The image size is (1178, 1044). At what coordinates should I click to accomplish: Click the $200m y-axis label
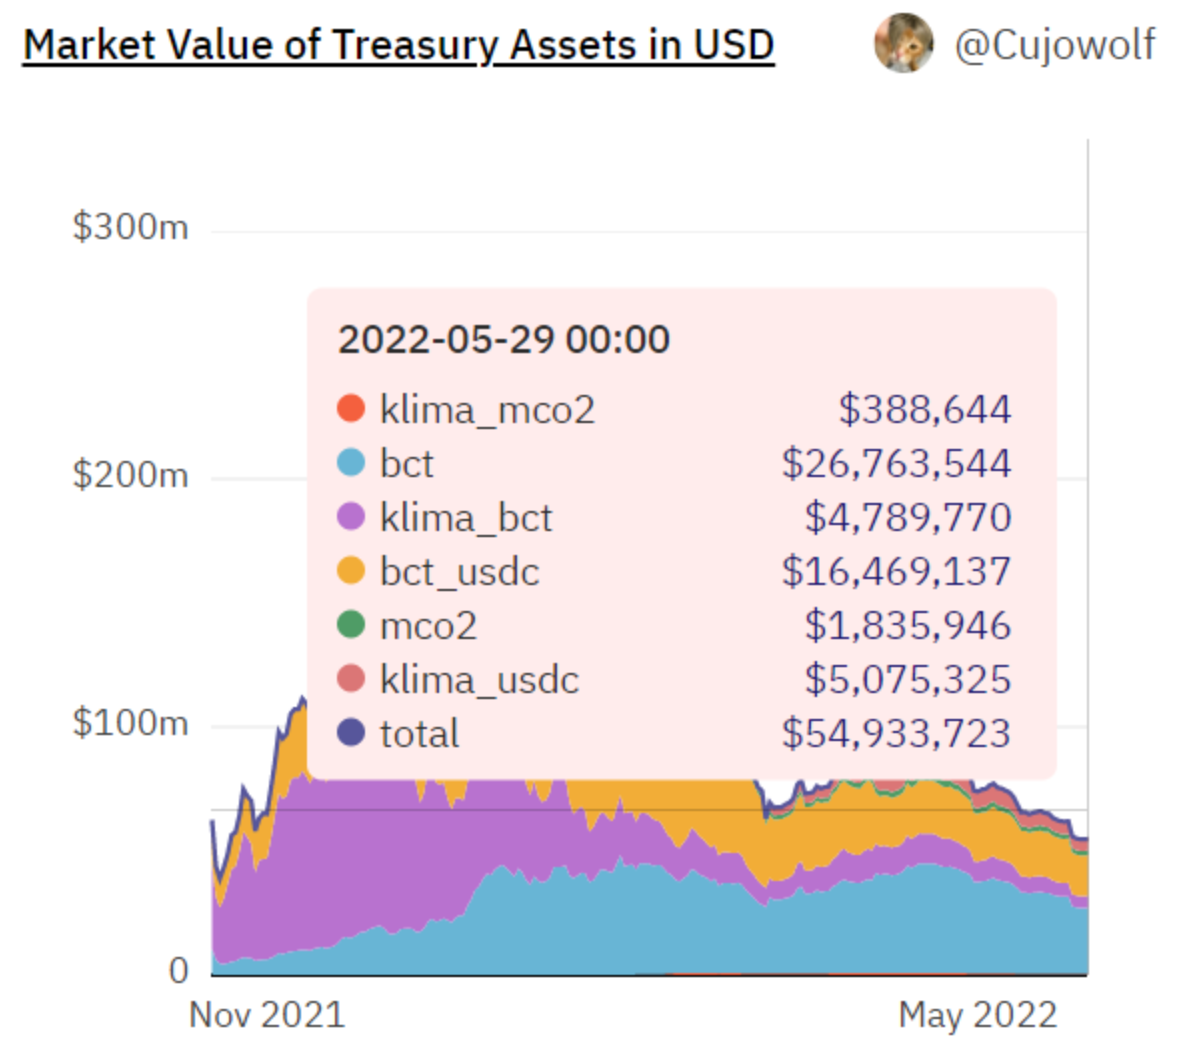tap(130, 475)
